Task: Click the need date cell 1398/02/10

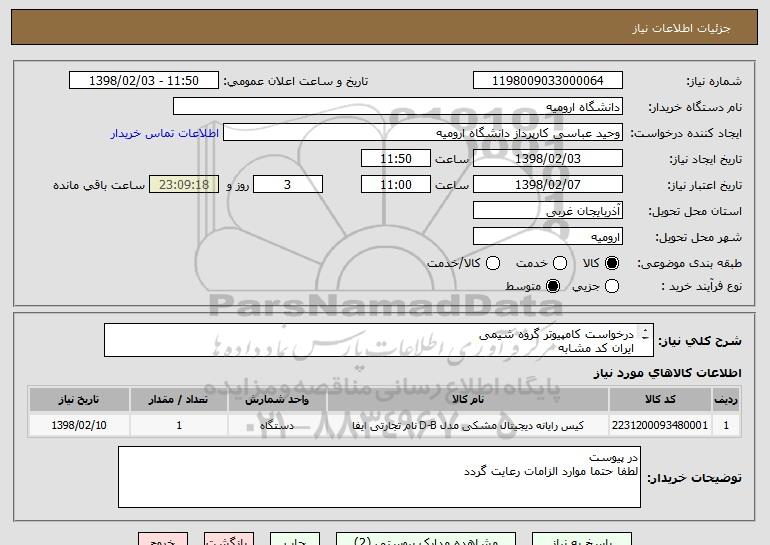Action: tap(79, 425)
